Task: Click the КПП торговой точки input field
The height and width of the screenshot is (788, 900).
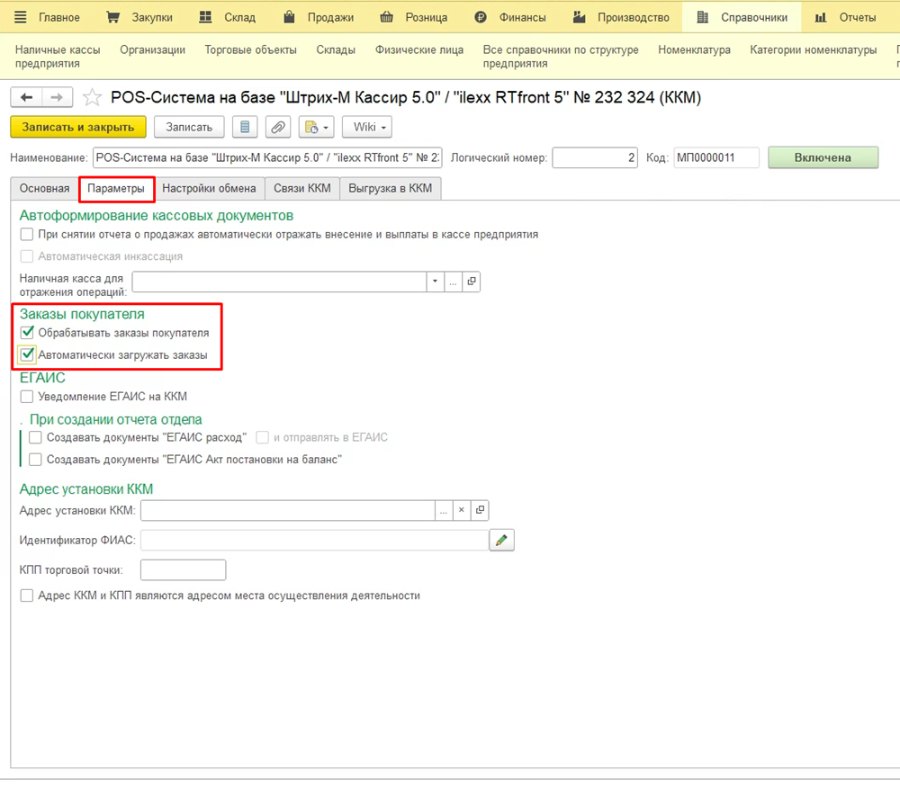Action: coord(183,569)
